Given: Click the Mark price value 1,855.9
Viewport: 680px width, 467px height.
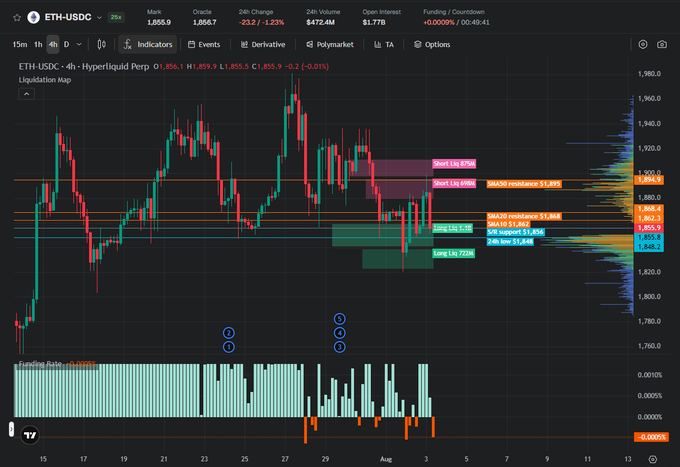Looking at the screenshot, I should click(x=159, y=22).
